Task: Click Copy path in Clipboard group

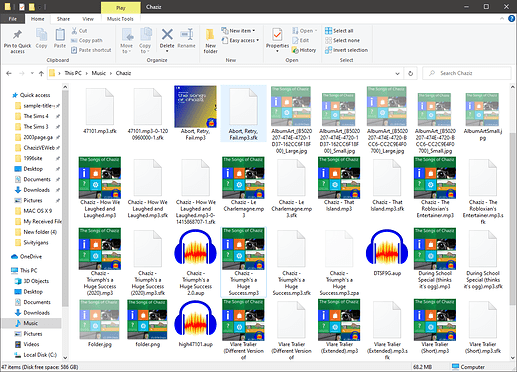Action: 87,40
